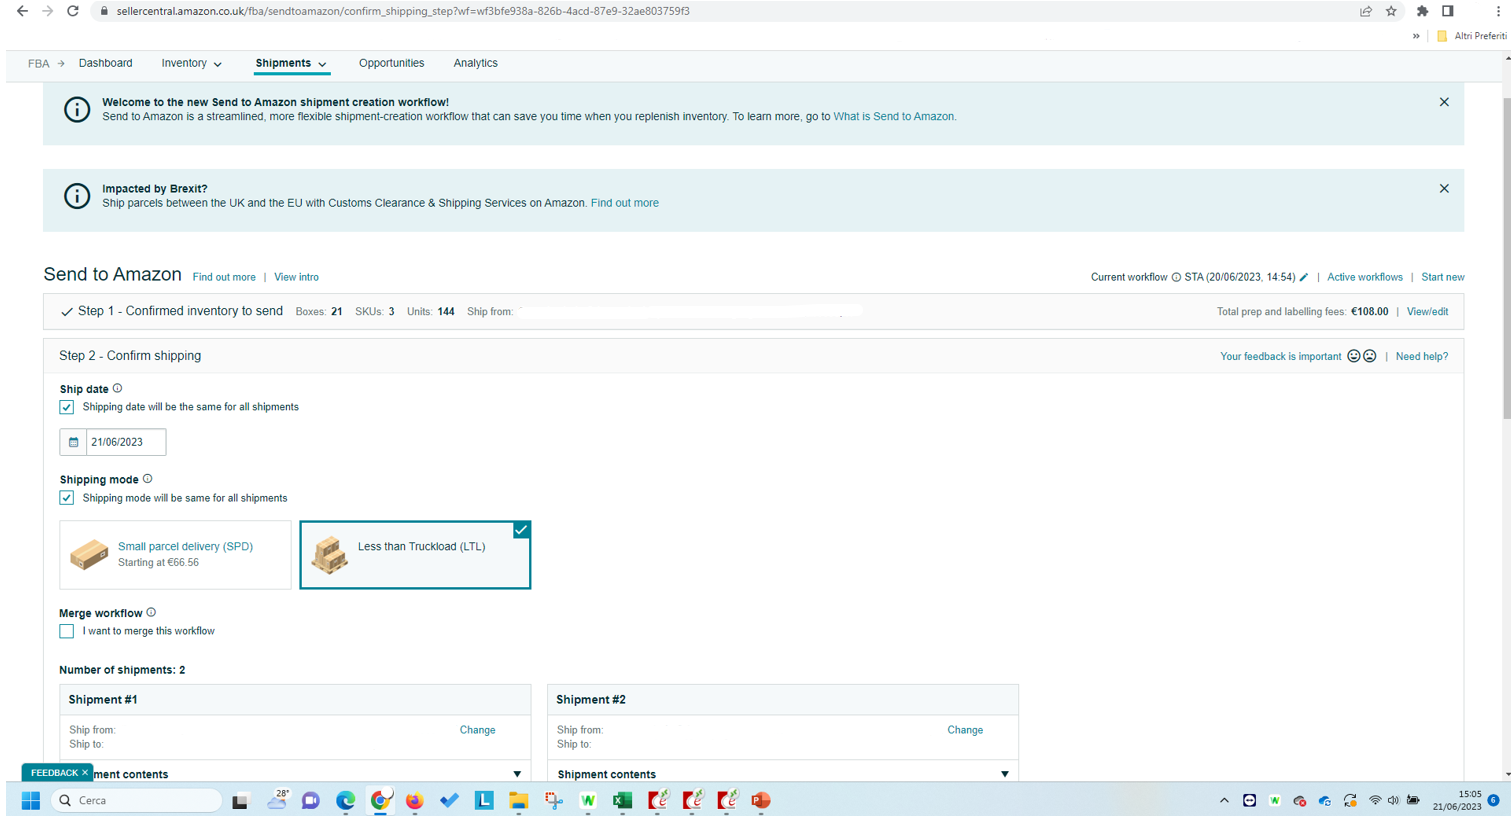Click the Windows taskbar Cerca search box
Screen dimensions: 1511x817
pyautogui.click(x=136, y=800)
